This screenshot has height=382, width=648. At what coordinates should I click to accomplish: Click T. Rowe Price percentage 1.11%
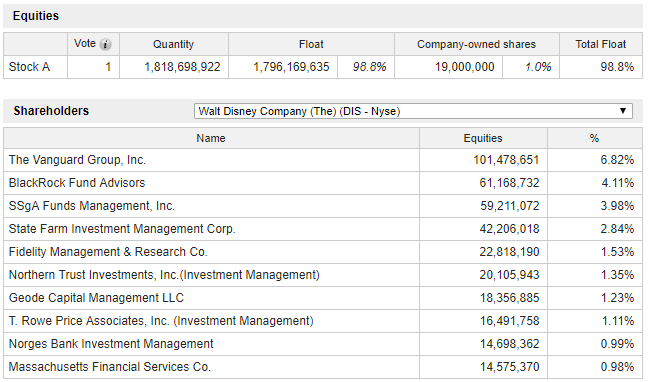(x=617, y=321)
